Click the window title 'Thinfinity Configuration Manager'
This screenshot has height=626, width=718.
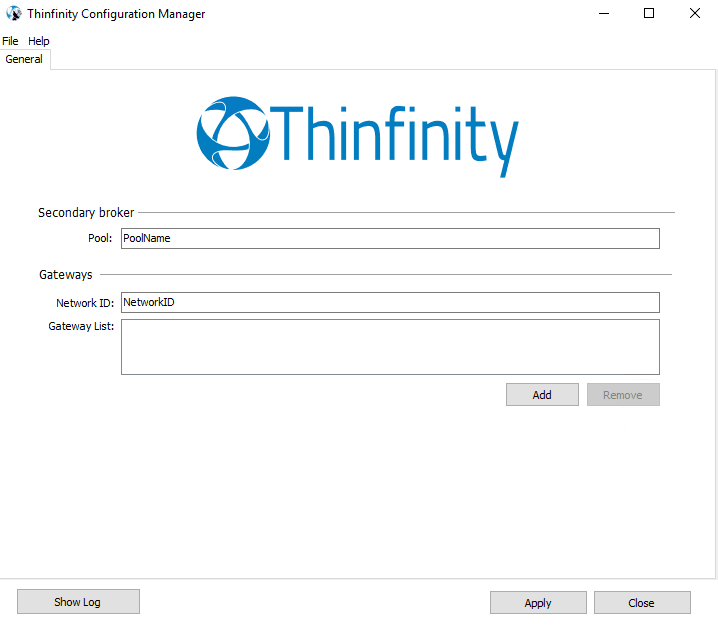tap(116, 14)
